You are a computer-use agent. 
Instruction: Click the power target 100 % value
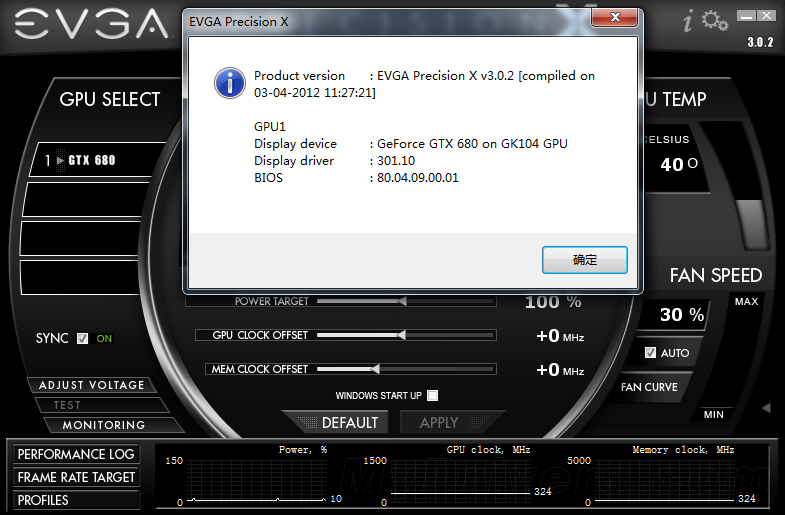click(x=553, y=301)
